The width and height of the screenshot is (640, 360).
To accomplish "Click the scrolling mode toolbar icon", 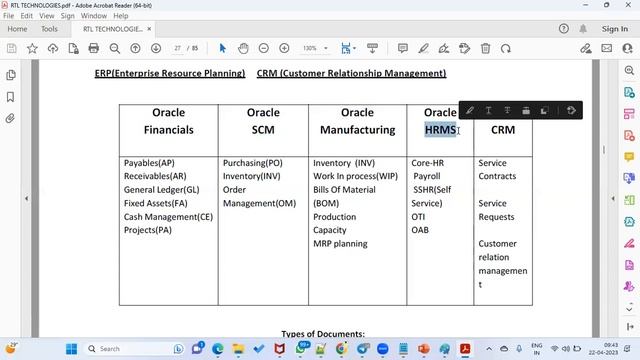I will click(372, 49).
